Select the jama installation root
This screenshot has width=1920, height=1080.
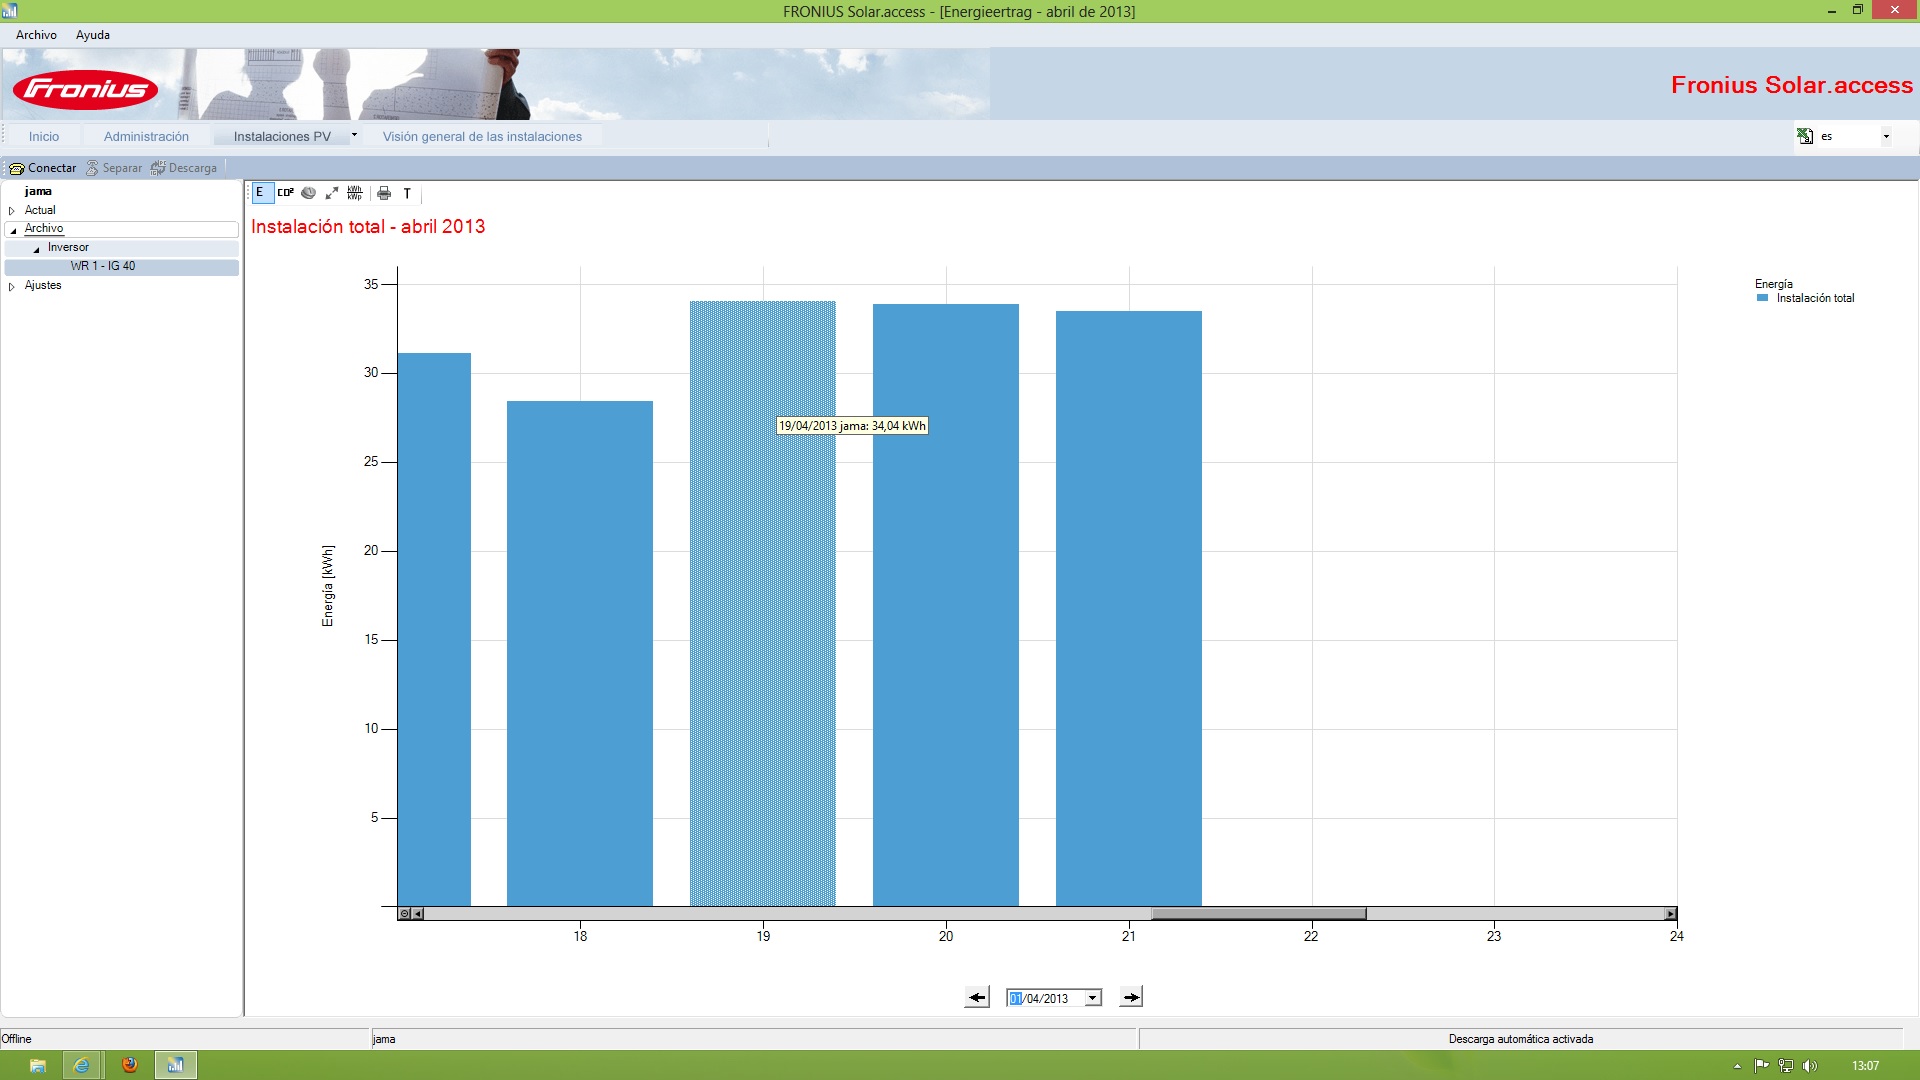coord(38,191)
